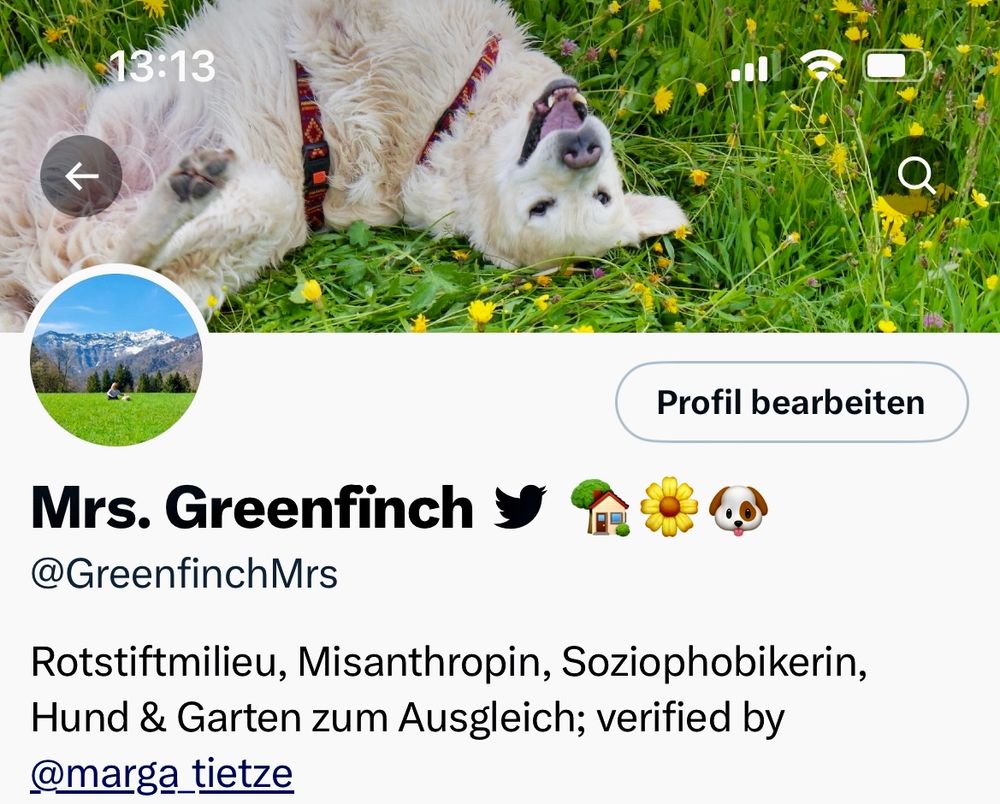The image size is (1000, 804).
Task: View the dog header banner image
Action: [500, 166]
